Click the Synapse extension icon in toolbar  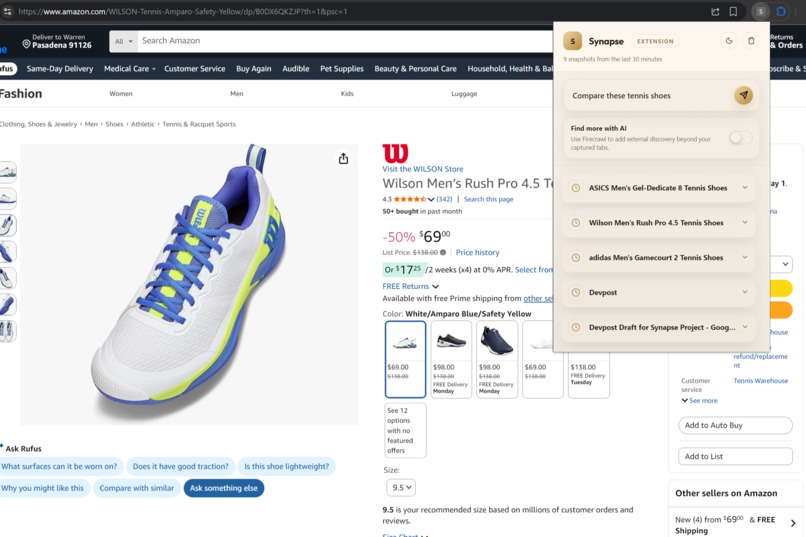[x=760, y=11]
